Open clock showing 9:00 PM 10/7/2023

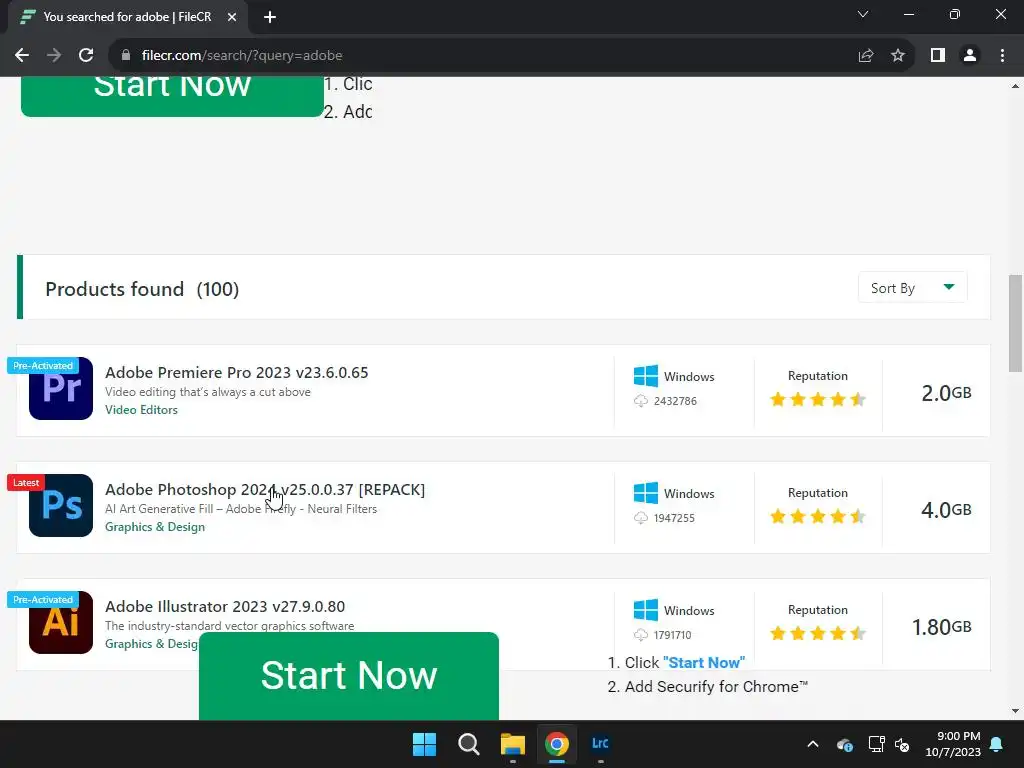coord(953,744)
